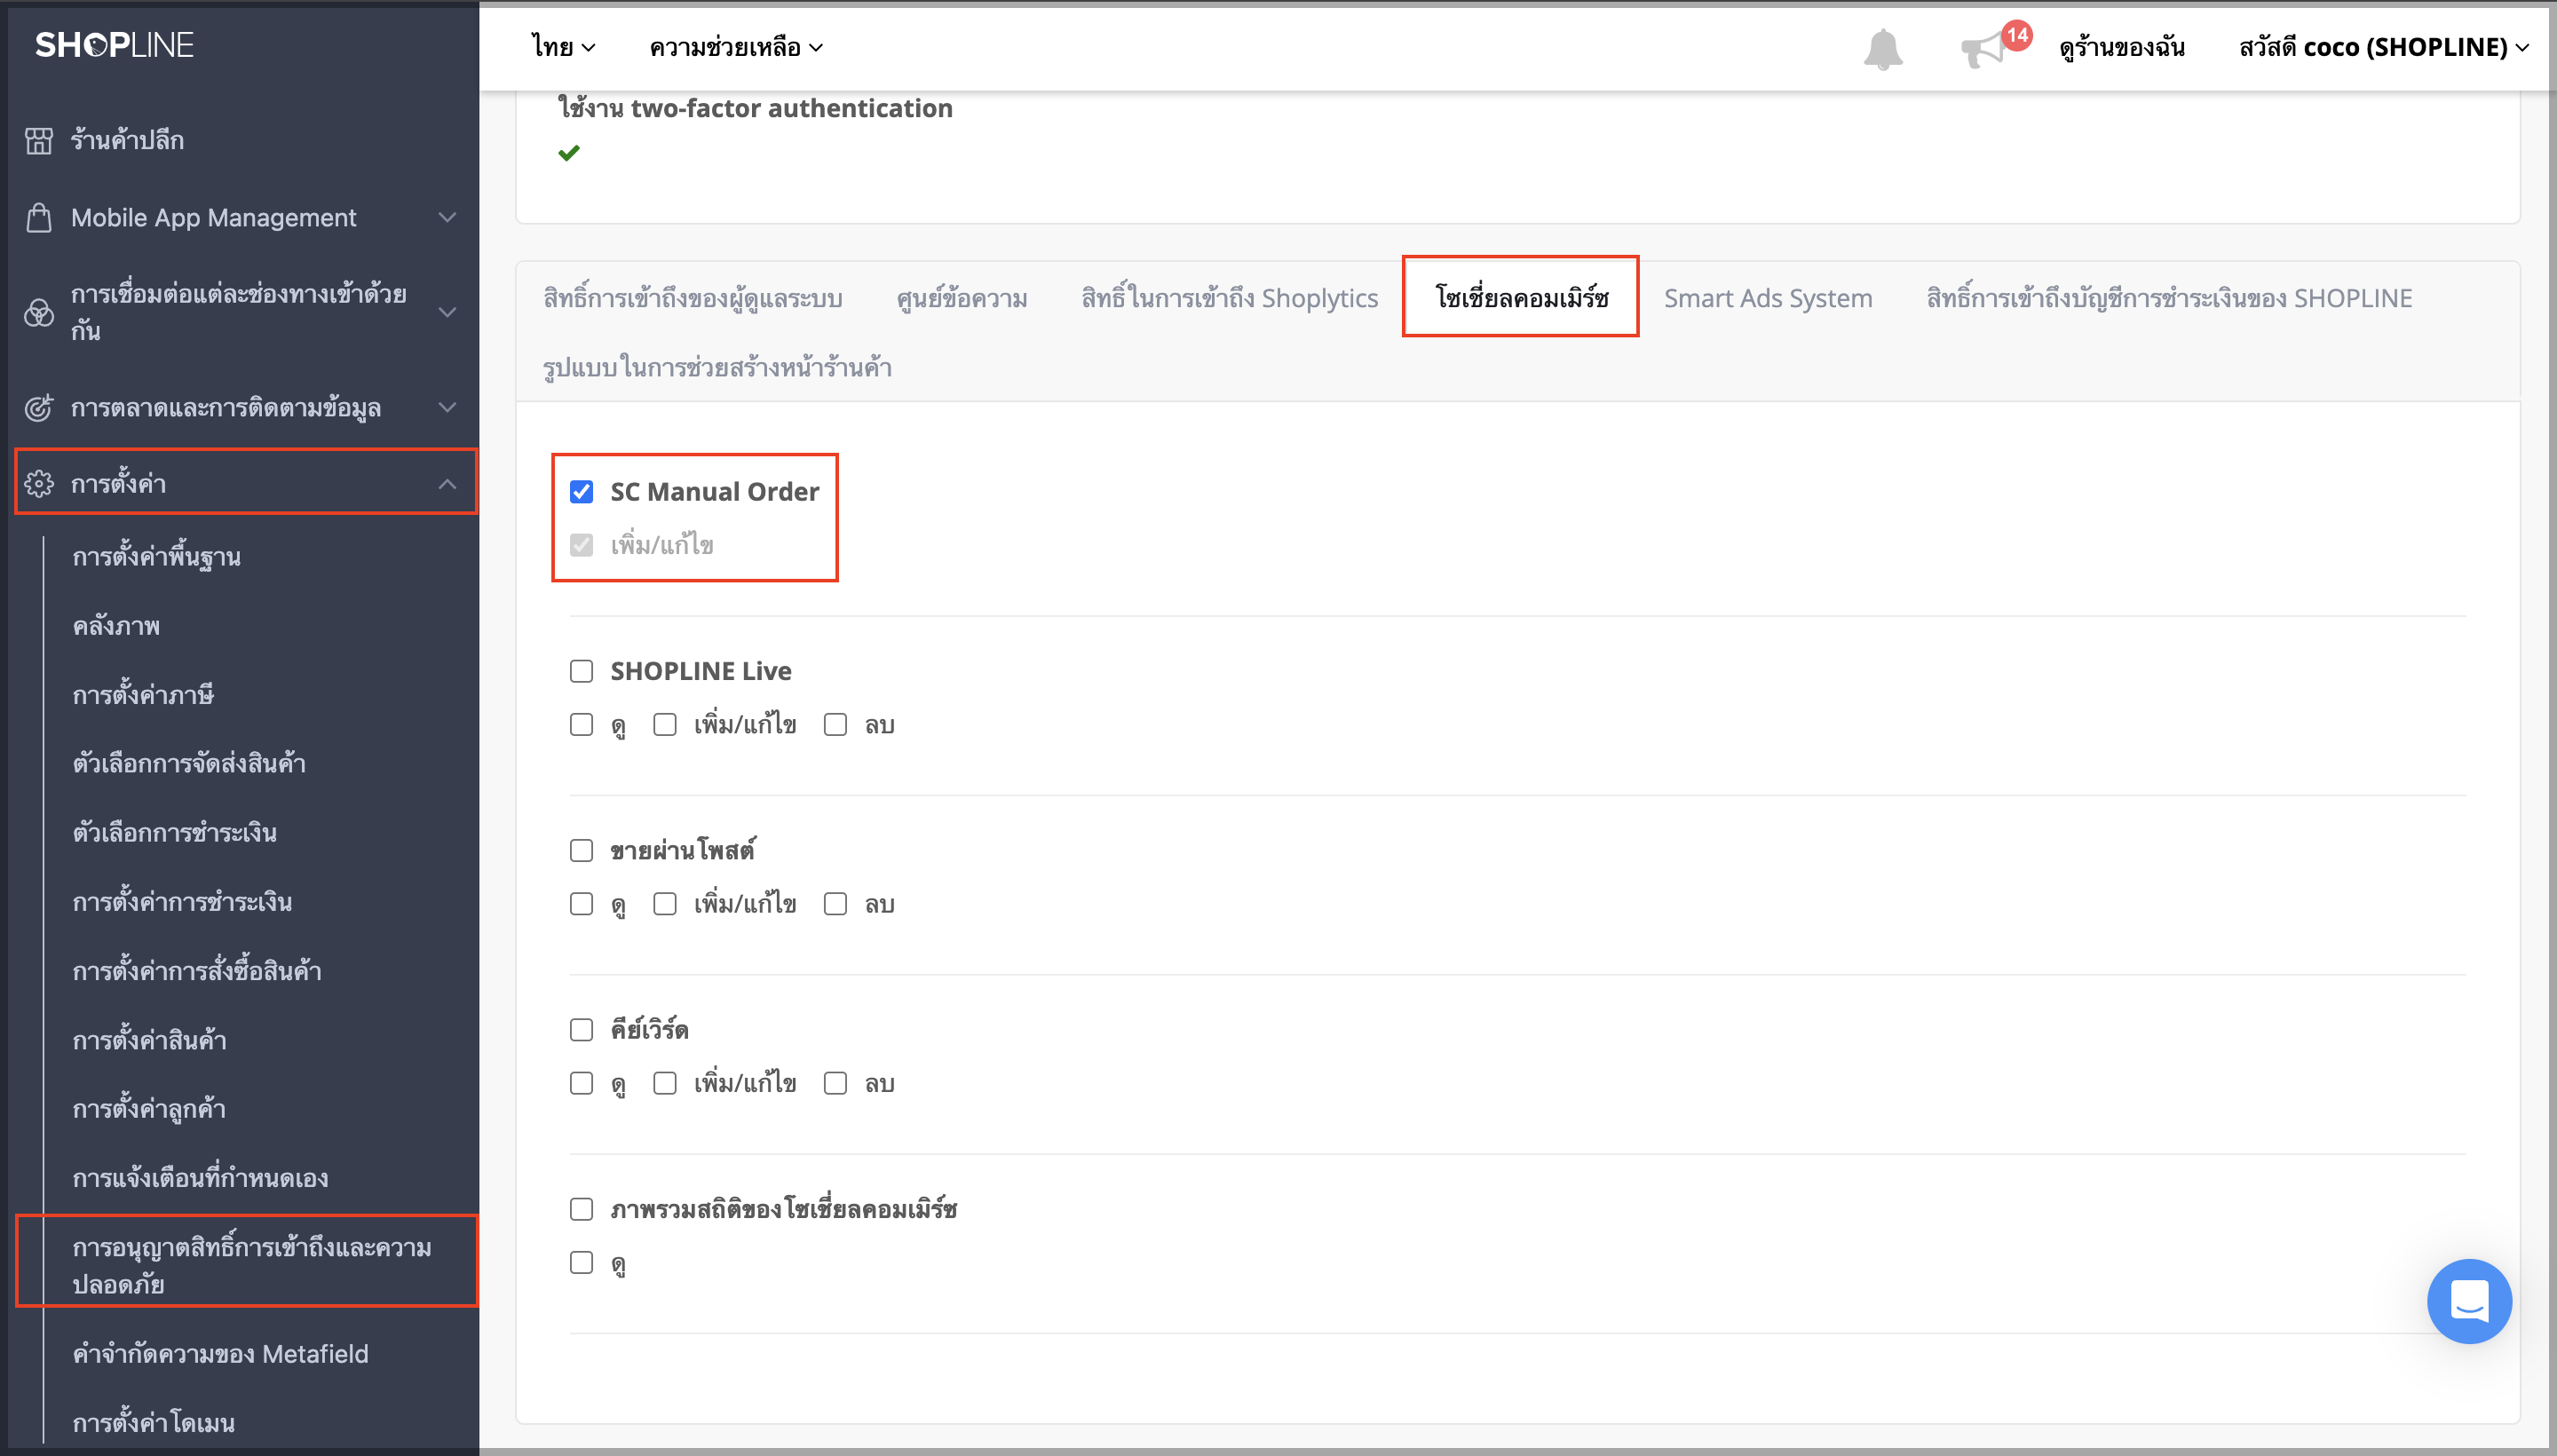Screen dimensions: 2557x1456
Task: Open คำจำกัดความของ Metafield sidebar item
Action: click(x=220, y=1353)
